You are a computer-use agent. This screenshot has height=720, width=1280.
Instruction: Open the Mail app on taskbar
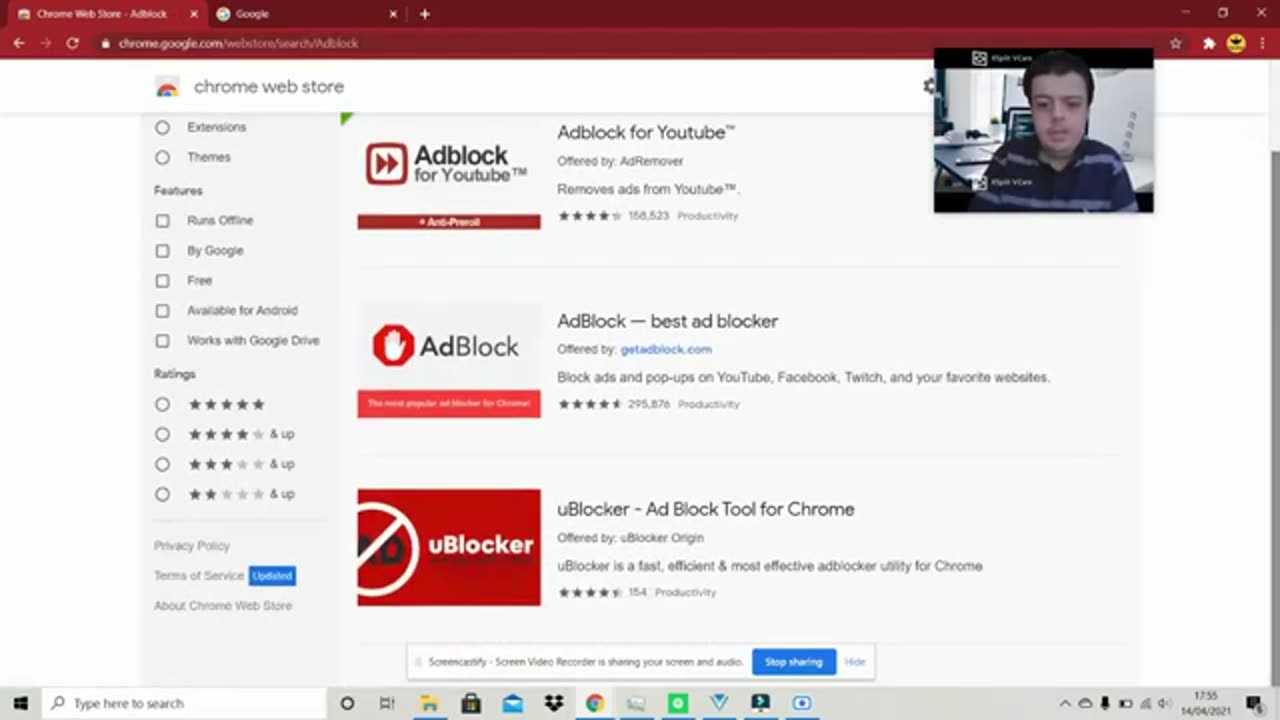[512, 703]
